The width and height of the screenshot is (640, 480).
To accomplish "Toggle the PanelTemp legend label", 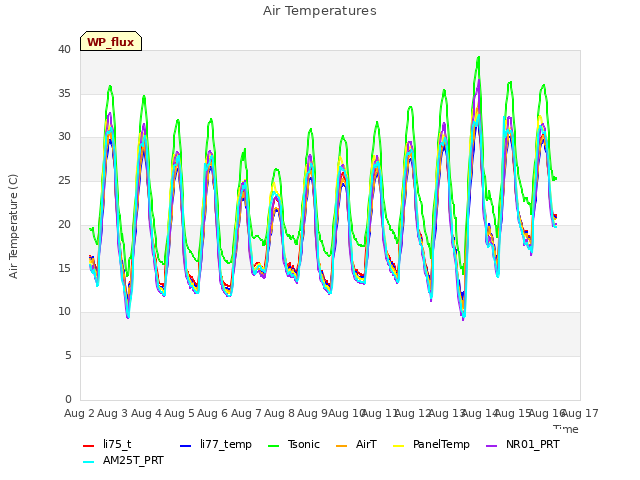I will pyautogui.click(x=441, y=444).
